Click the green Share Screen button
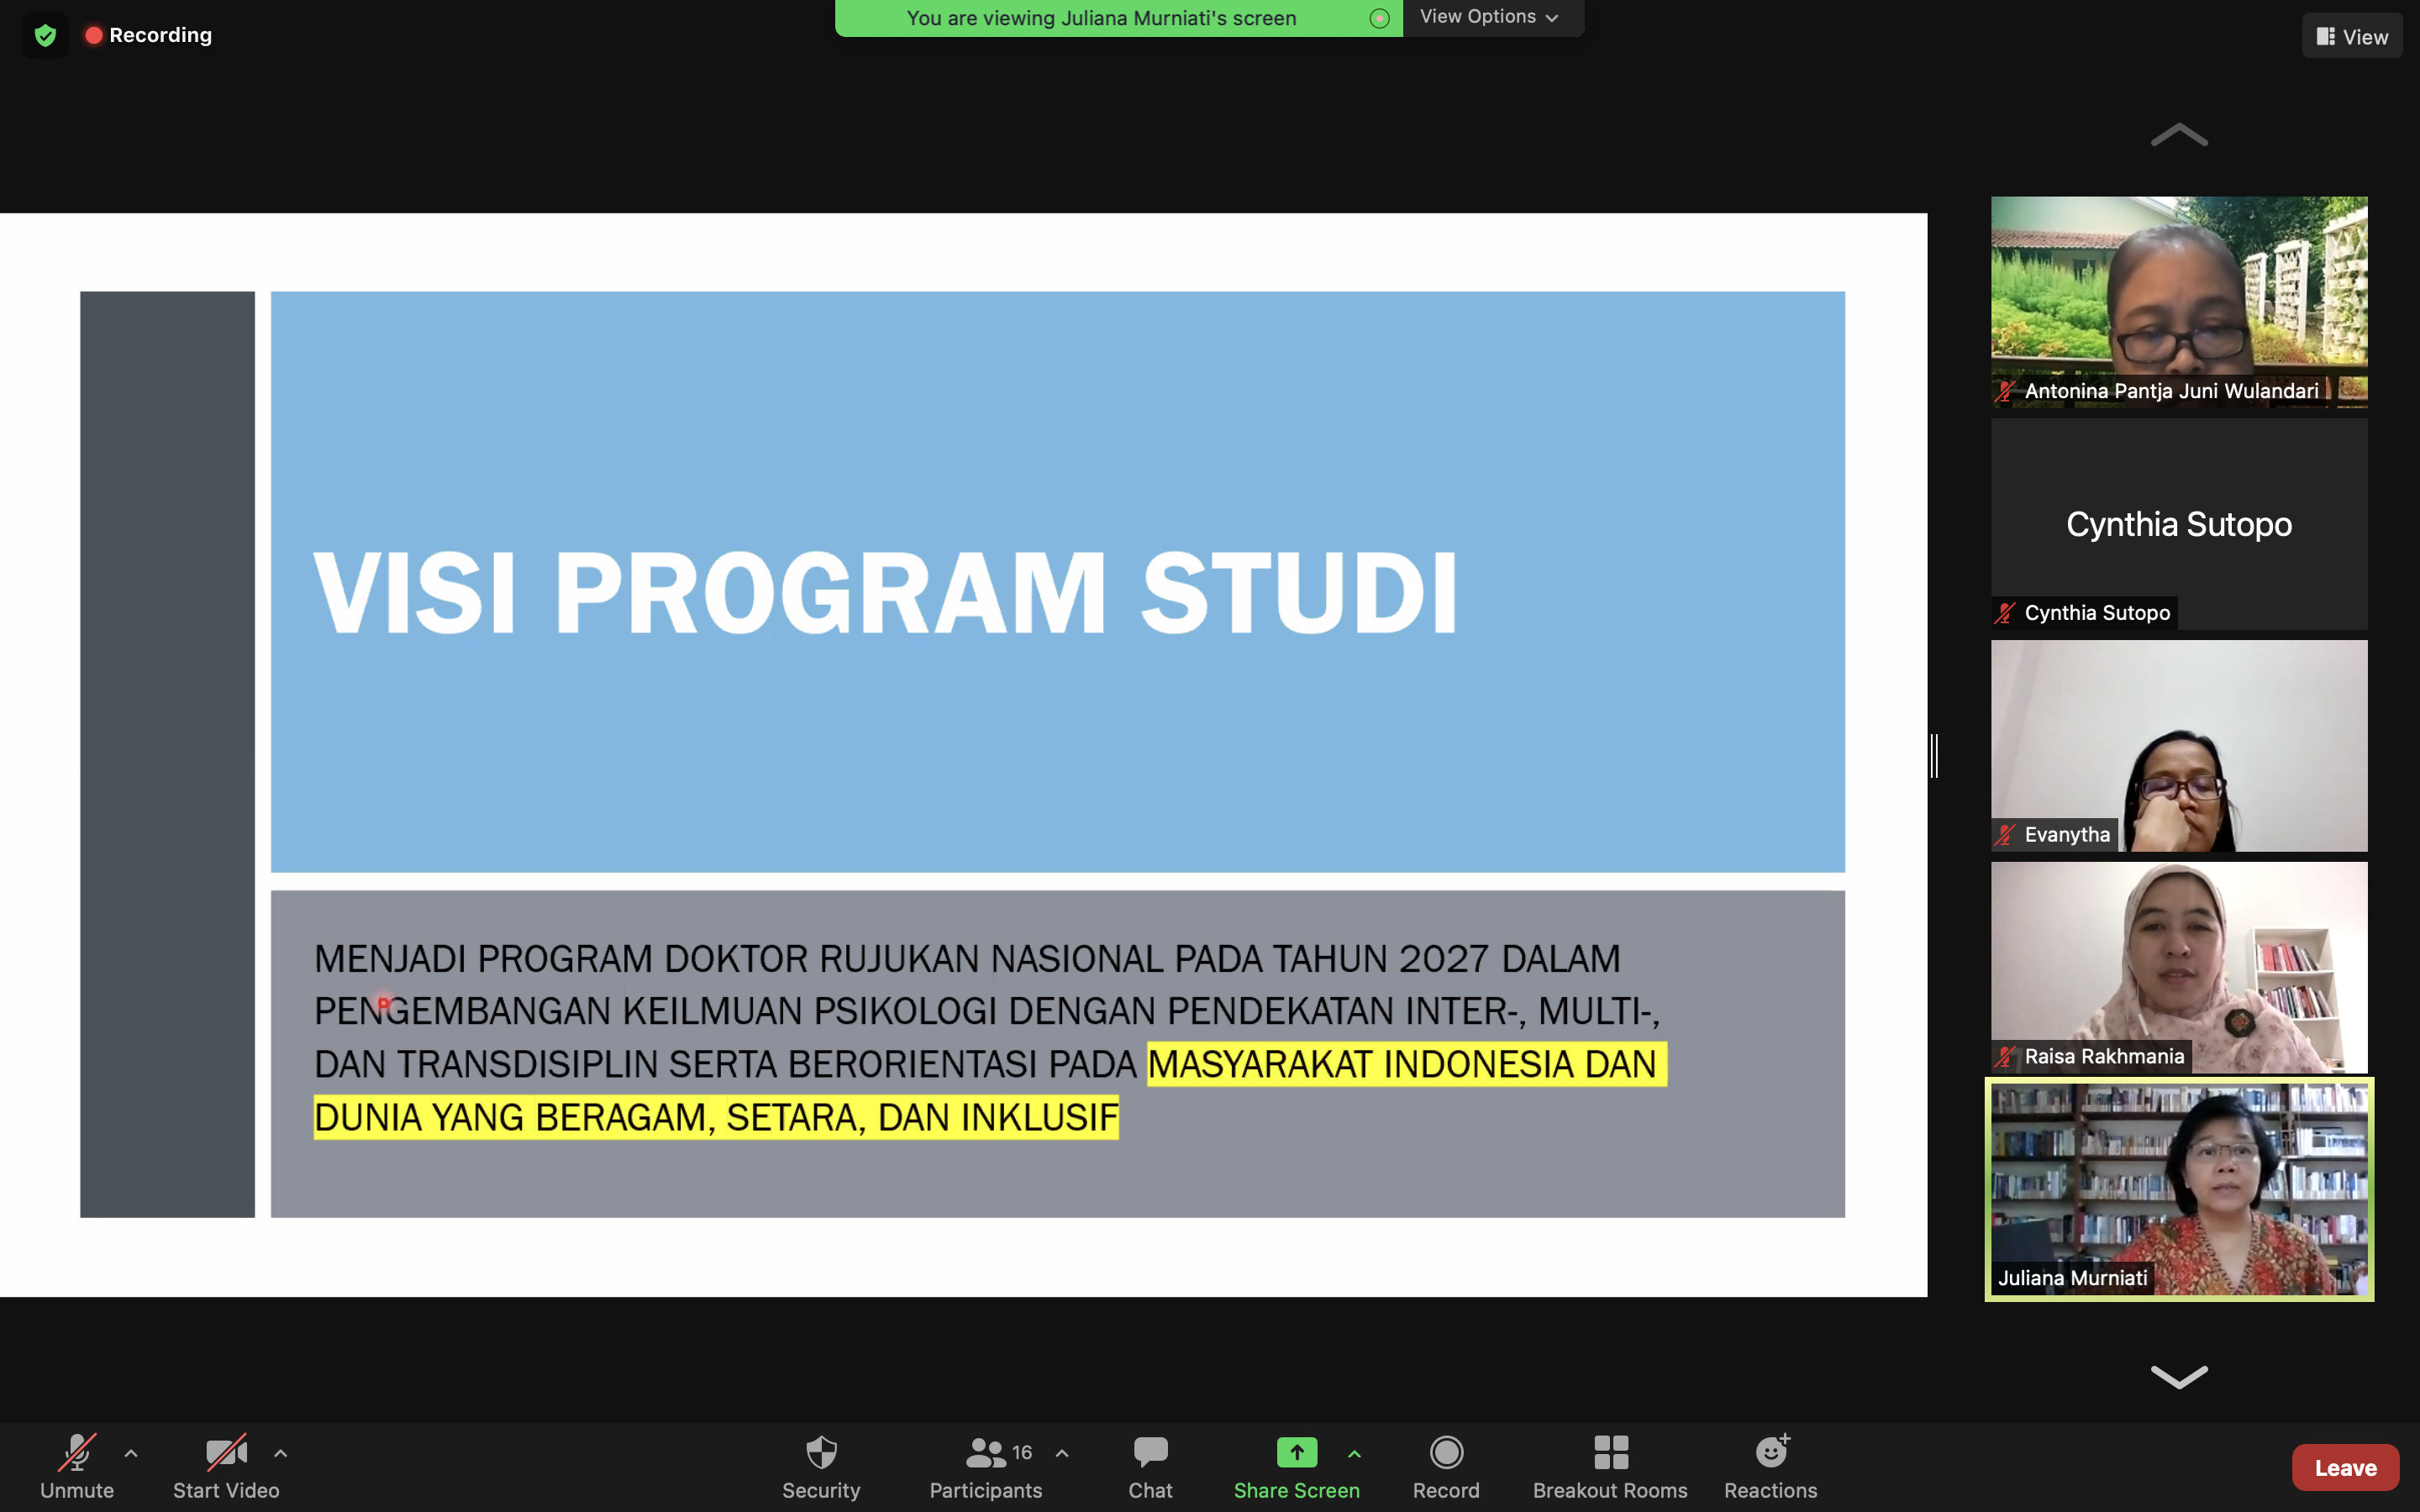The height and width of the screenshot is (1512, 2420). pyautogui.click(x=1296, y=1467)
